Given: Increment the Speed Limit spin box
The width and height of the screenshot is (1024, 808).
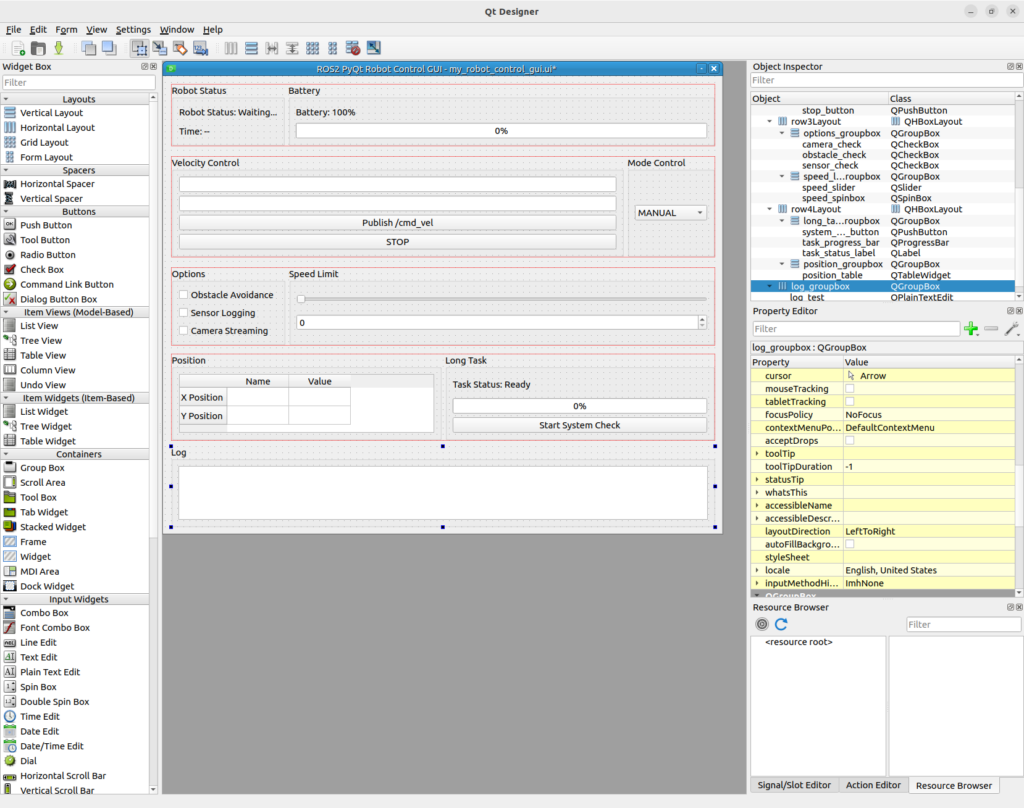Looking at the screenshot, I should [x=702, y=319].
